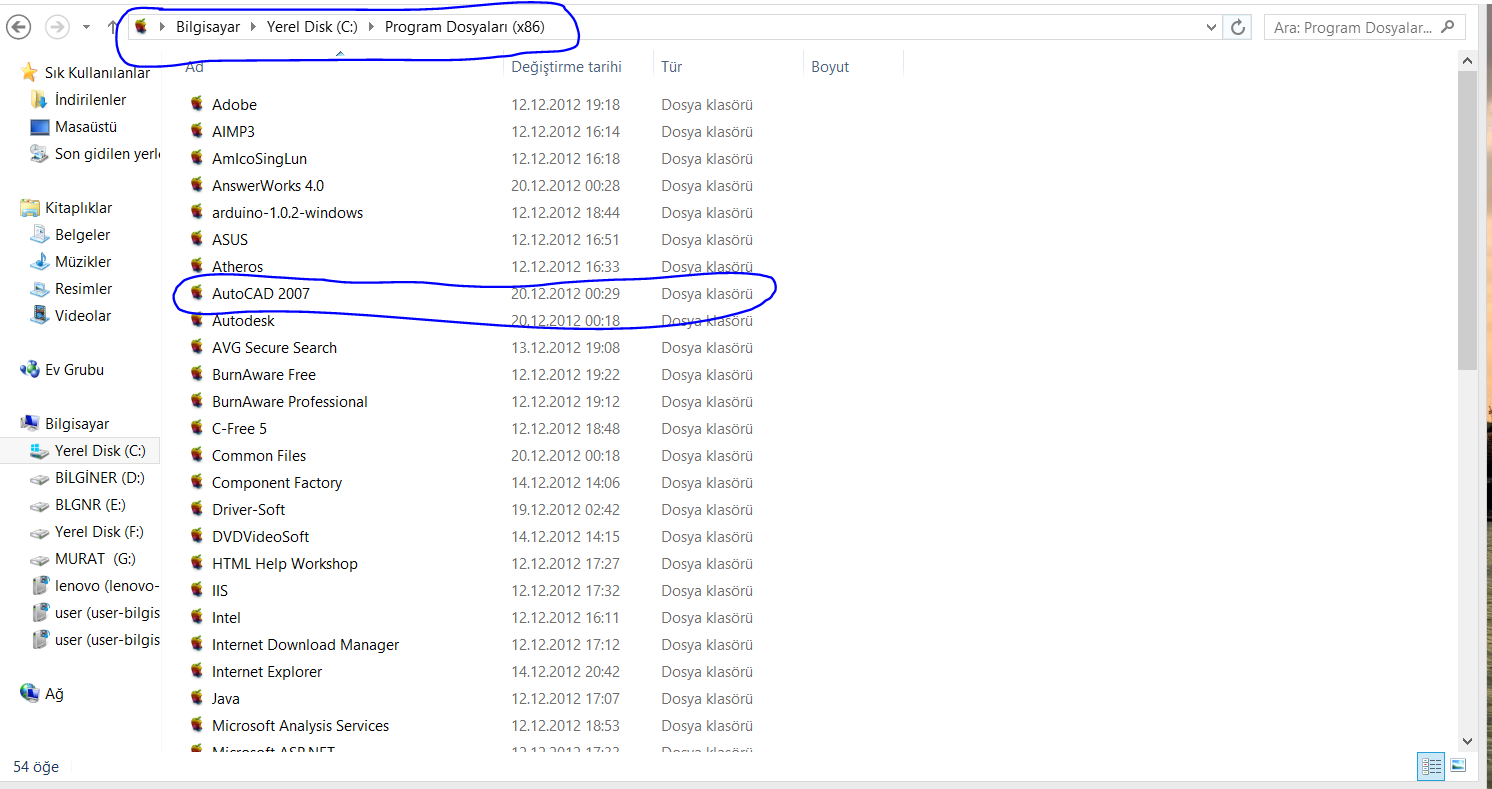Click the BurnAware Free folder icon
This screenshot has height=789, width=1492.
197,374
